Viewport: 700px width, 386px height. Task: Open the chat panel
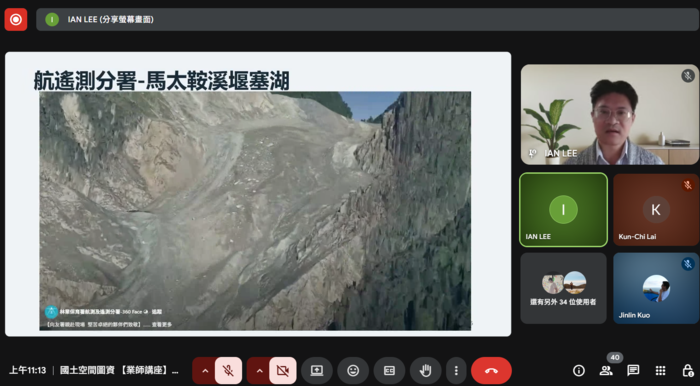click(x=633, y=370)
